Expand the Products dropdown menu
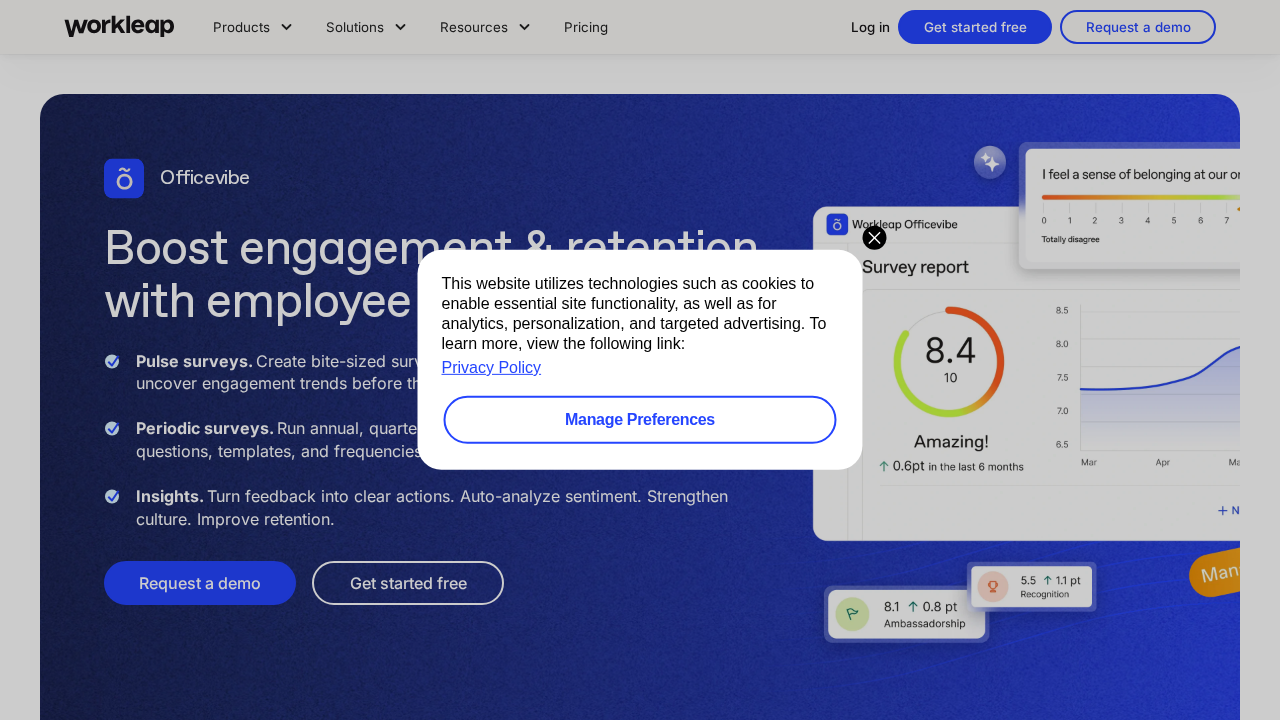The image size is (1280, 720). click(252, 27)
